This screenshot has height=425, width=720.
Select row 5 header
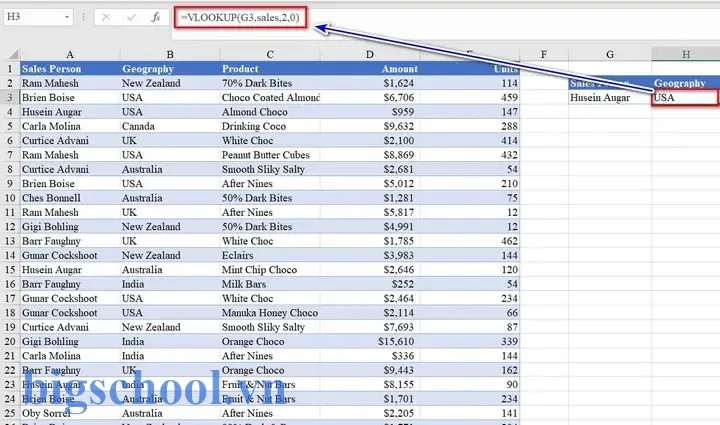tap(10, 126)
